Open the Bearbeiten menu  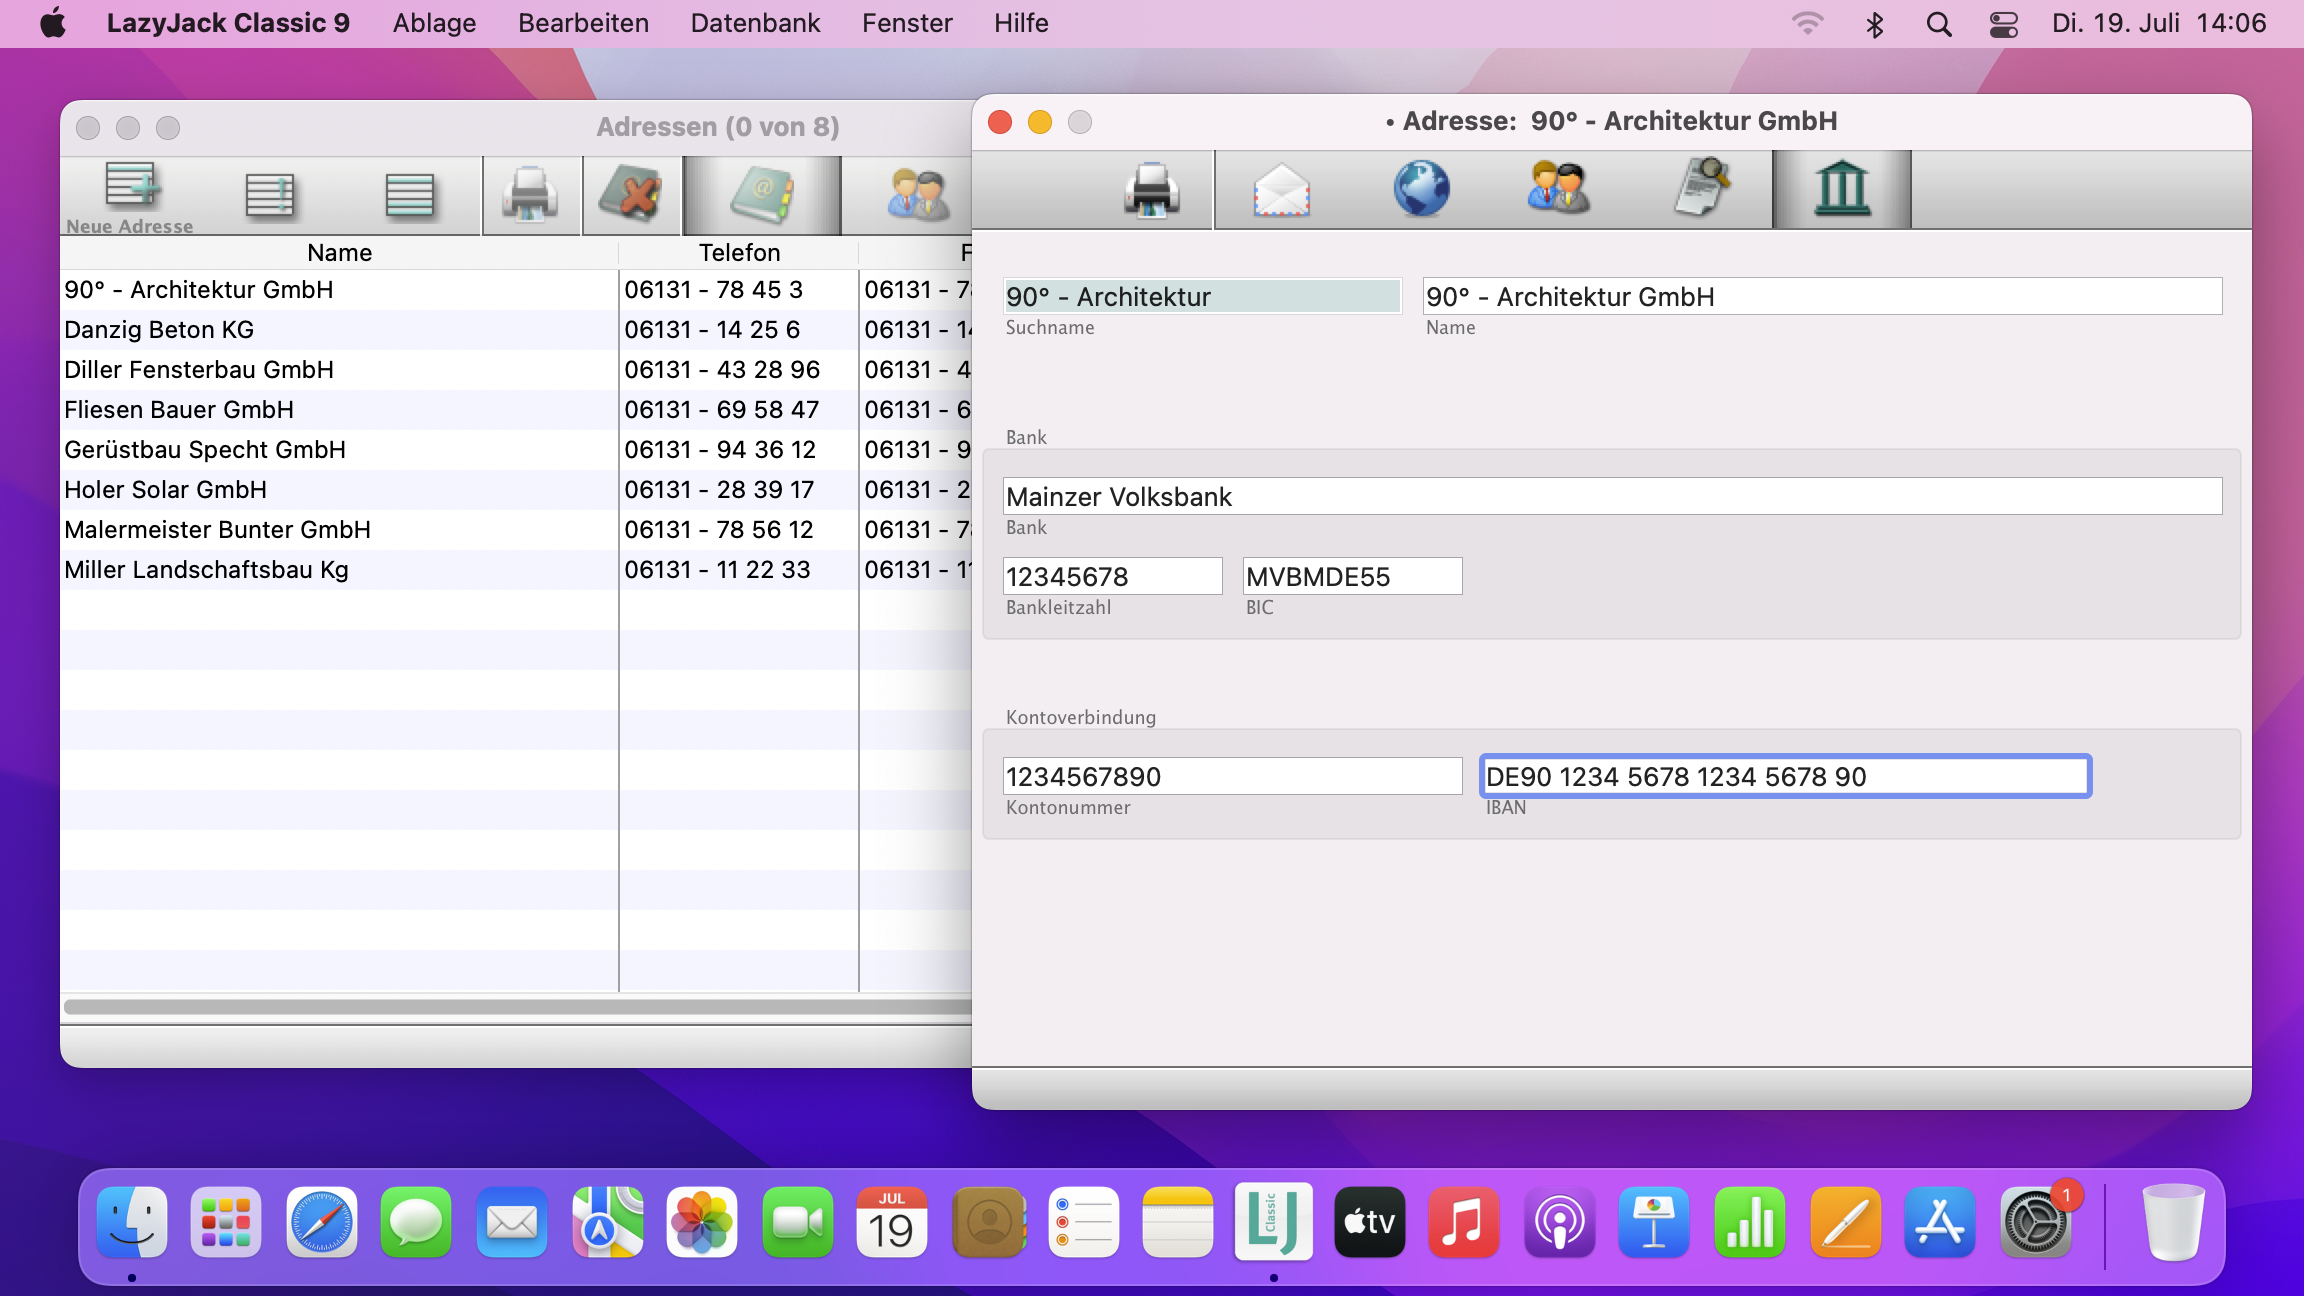583,23
